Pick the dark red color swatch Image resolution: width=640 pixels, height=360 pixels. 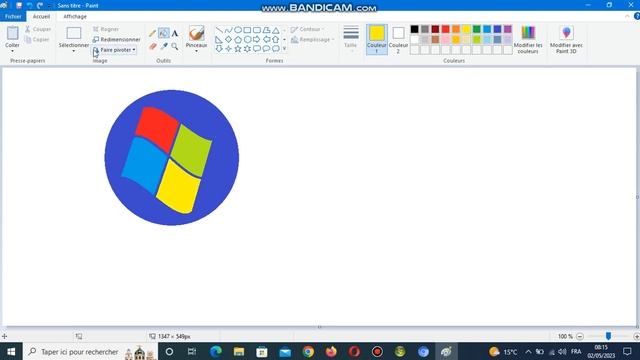[435, 29]
